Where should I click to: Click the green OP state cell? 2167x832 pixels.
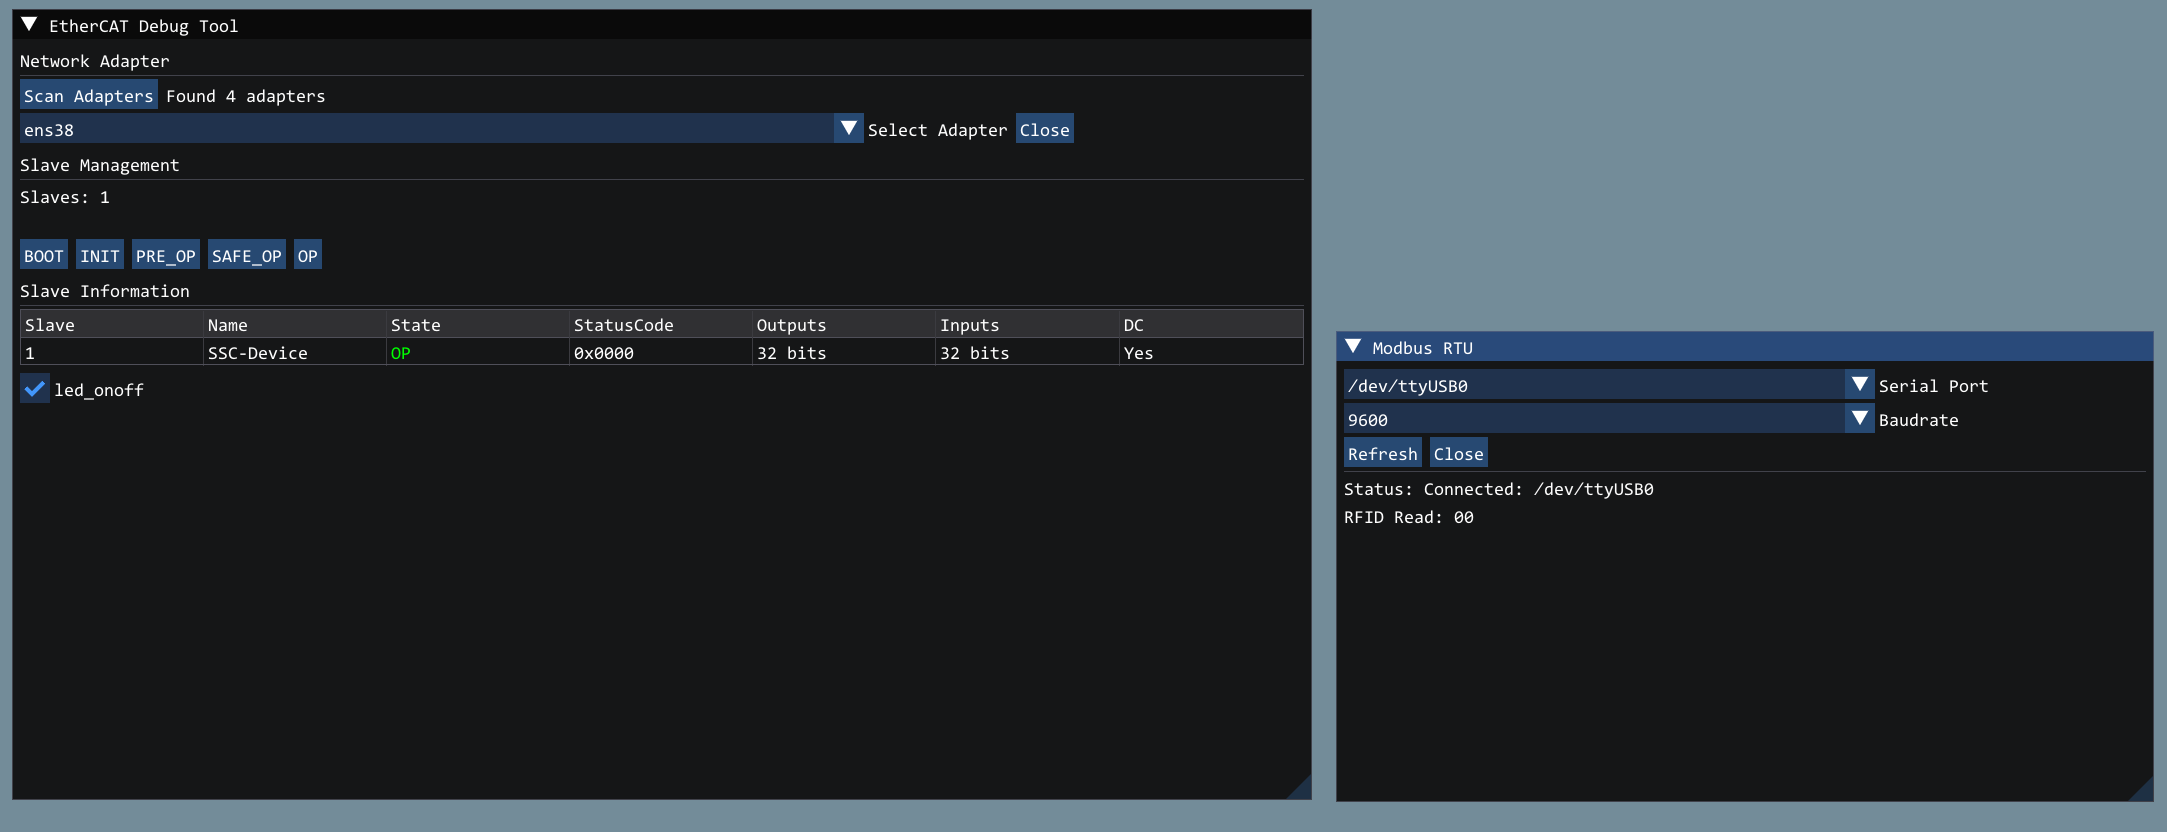(478, 352)
